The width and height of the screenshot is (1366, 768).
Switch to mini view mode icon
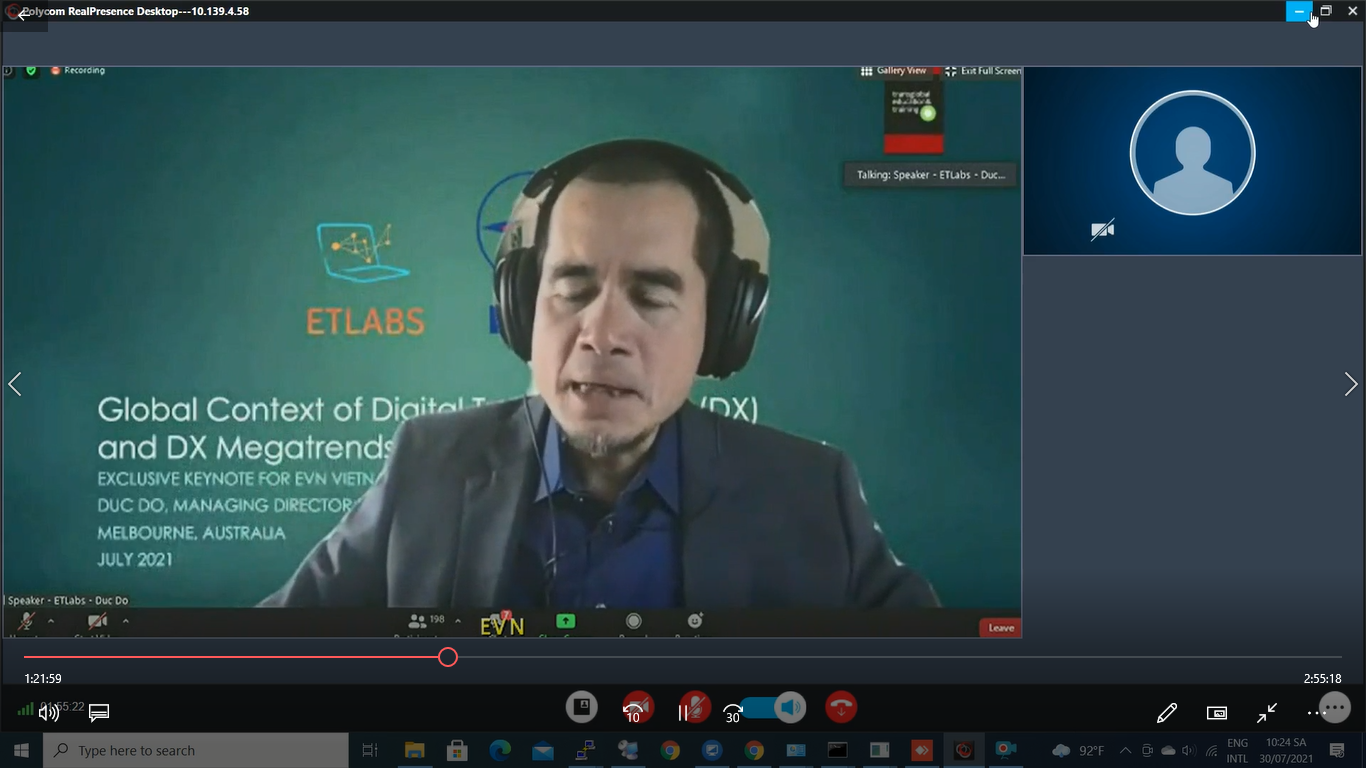pos(1217,713)
